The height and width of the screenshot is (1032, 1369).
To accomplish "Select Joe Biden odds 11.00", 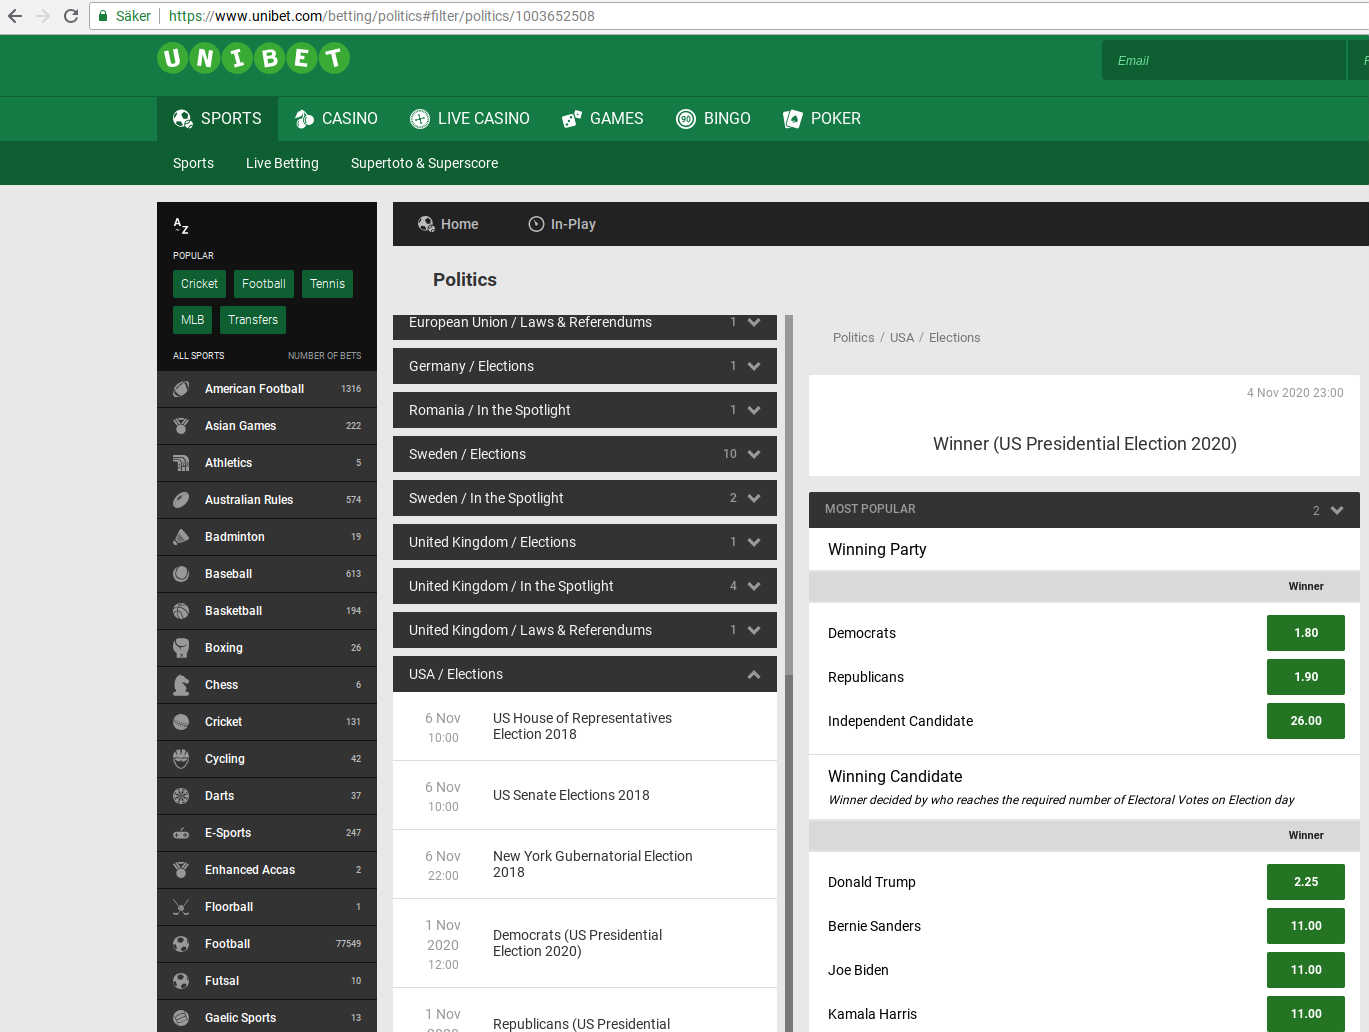I will click(1305, 970).
